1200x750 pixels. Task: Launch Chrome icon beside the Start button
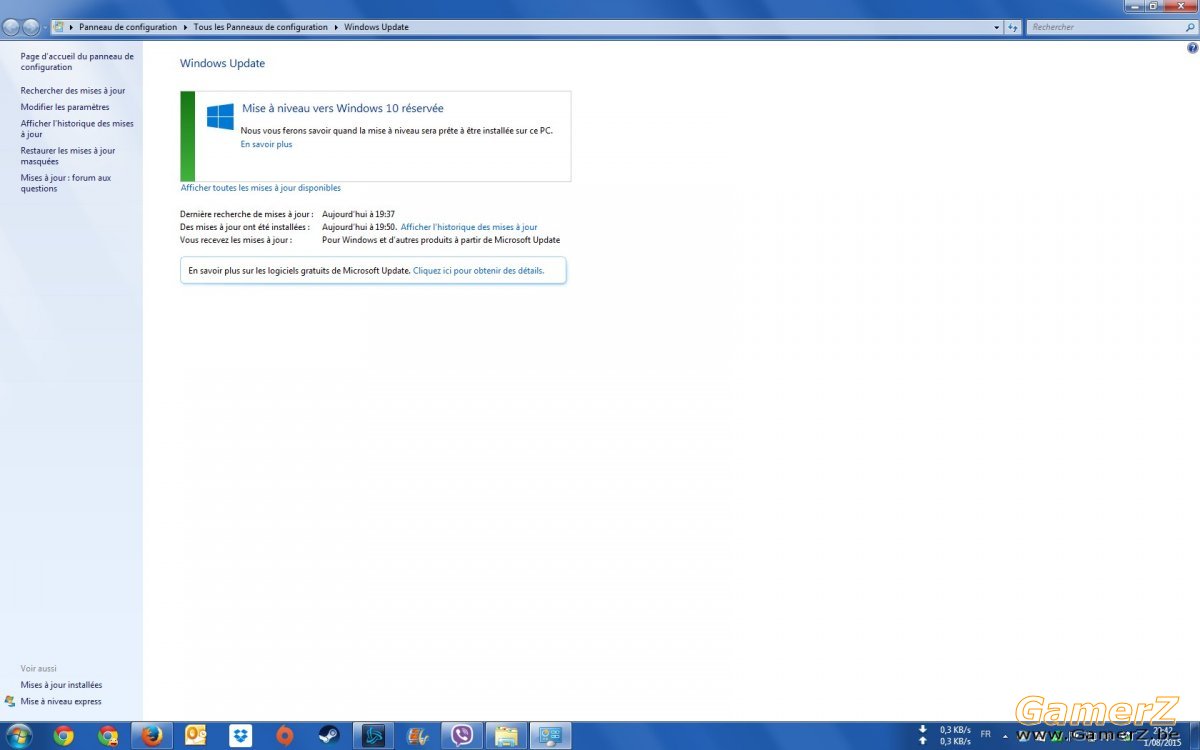pyautogui.click(x=63, y=736)
